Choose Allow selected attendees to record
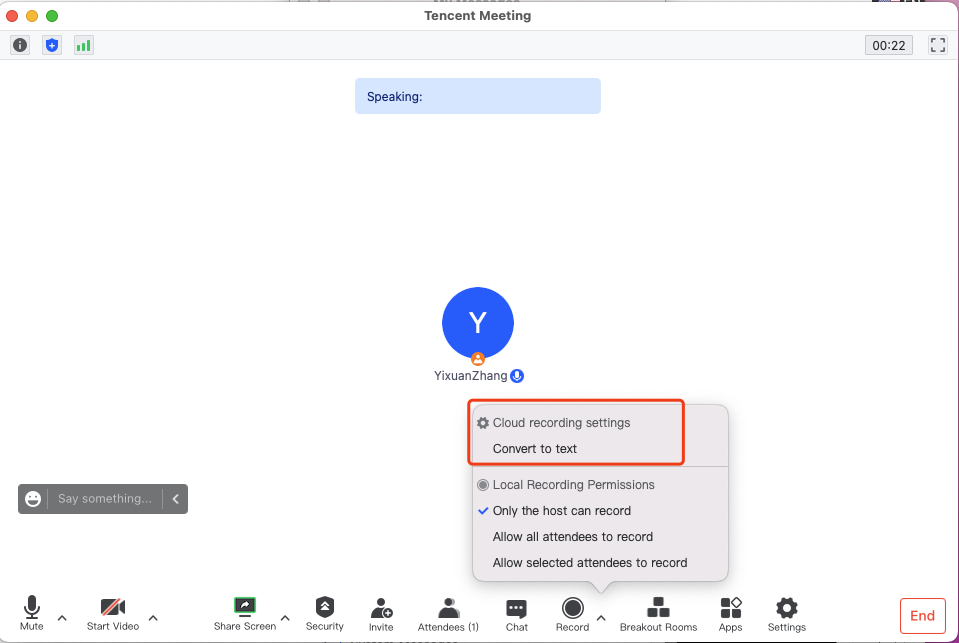Viewport: 959px width, 643px height. pos(590,563)
